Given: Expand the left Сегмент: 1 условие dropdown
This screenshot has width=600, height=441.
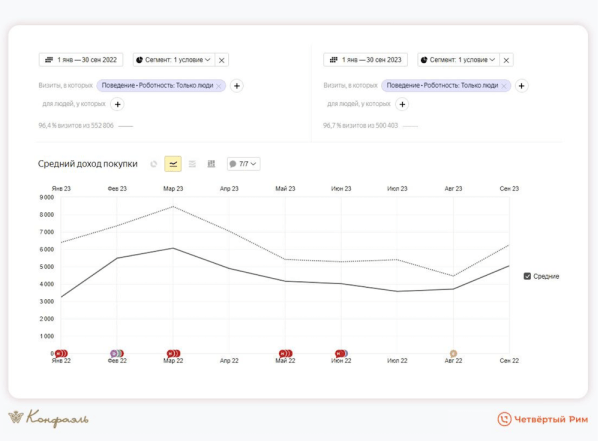Looking at the screenshot, I should [x=172, y=60].
